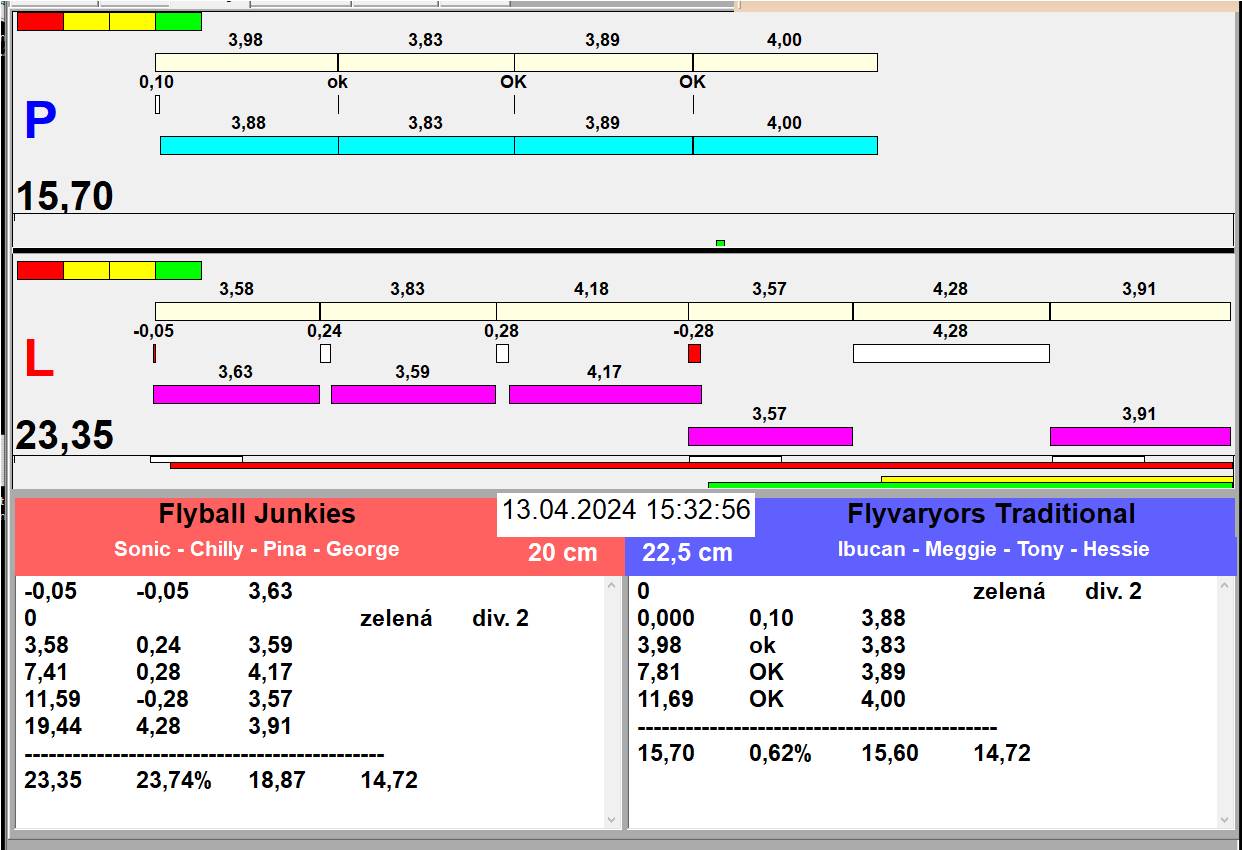Select the L lane cream segment labeled 3,58
The height and width of the screenshot is (850, 1242).
point(237,311)
